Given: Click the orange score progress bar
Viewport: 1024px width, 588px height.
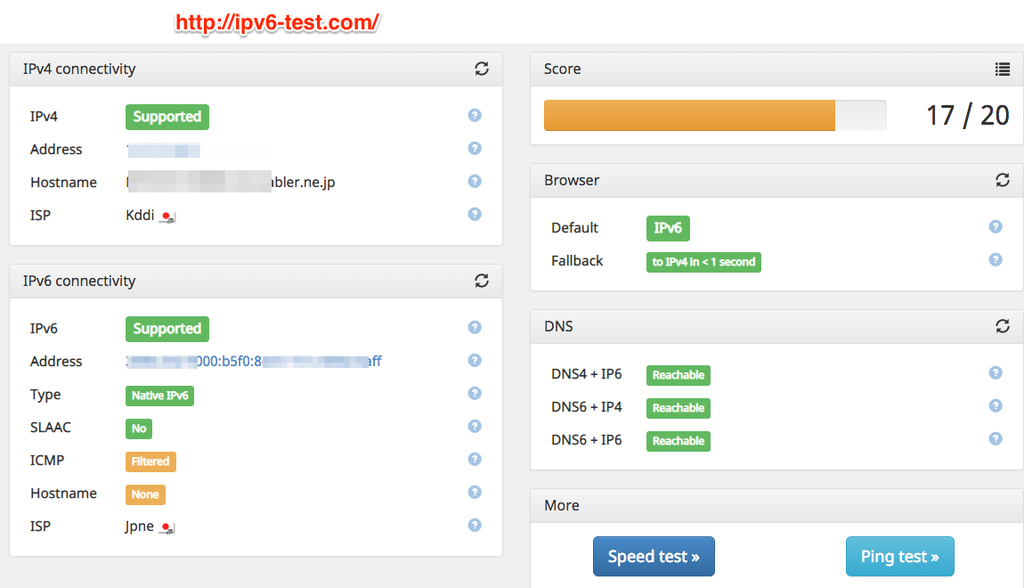Looking at the screenshot, I should click(x=689, y=116).
